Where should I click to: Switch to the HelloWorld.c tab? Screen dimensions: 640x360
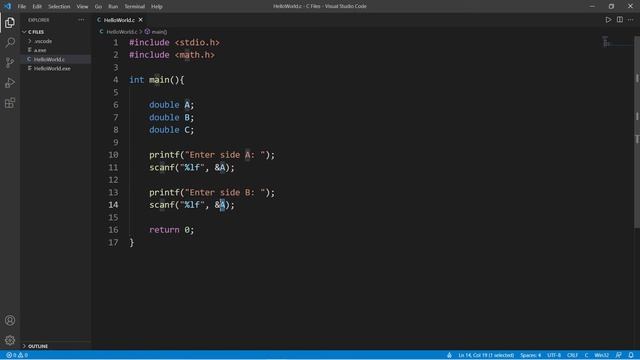120,20
